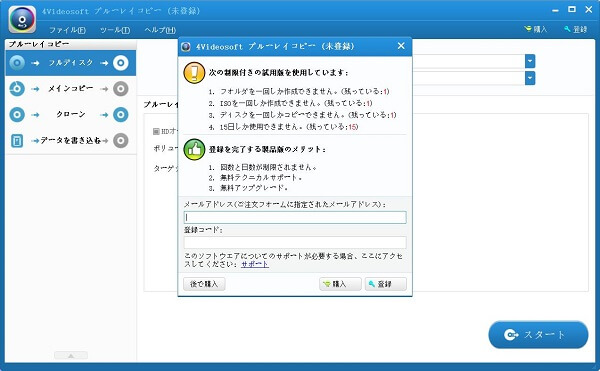
Task: Click the 購入 button in dialog
Action: (340, 284)
